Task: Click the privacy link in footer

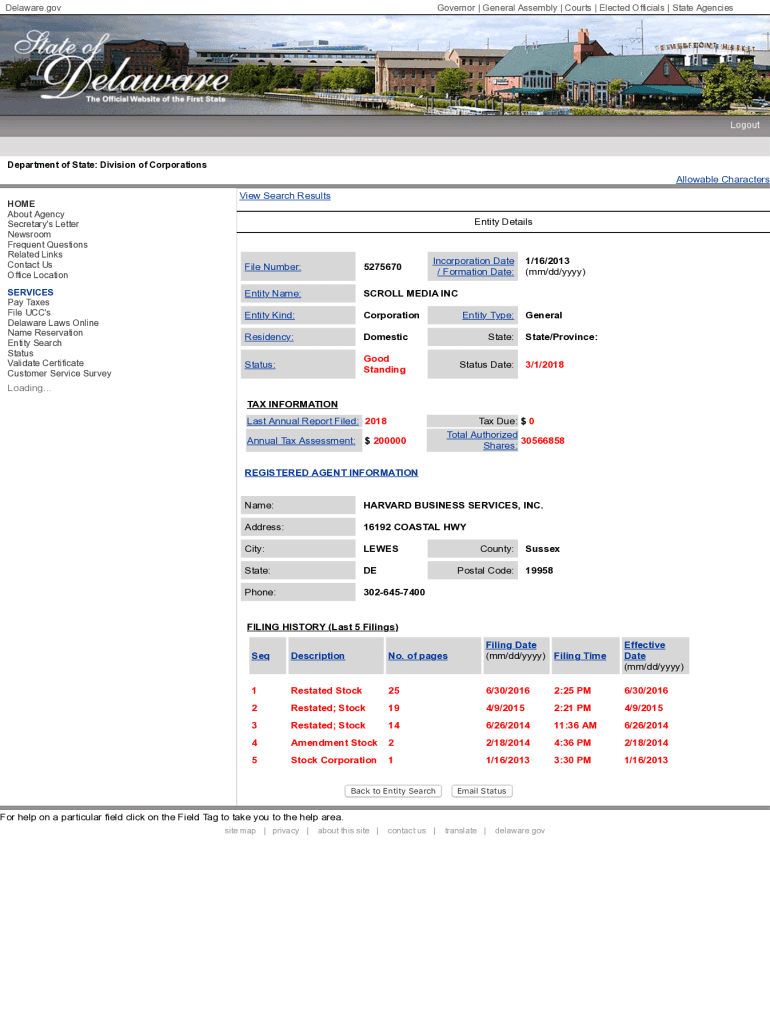Action: pyautogui.click(x=285, y=831)
